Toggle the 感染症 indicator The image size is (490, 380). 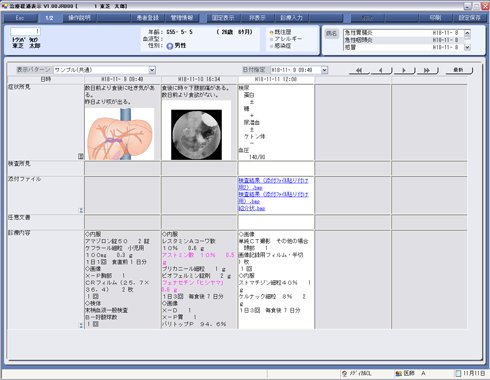(271, 46)
